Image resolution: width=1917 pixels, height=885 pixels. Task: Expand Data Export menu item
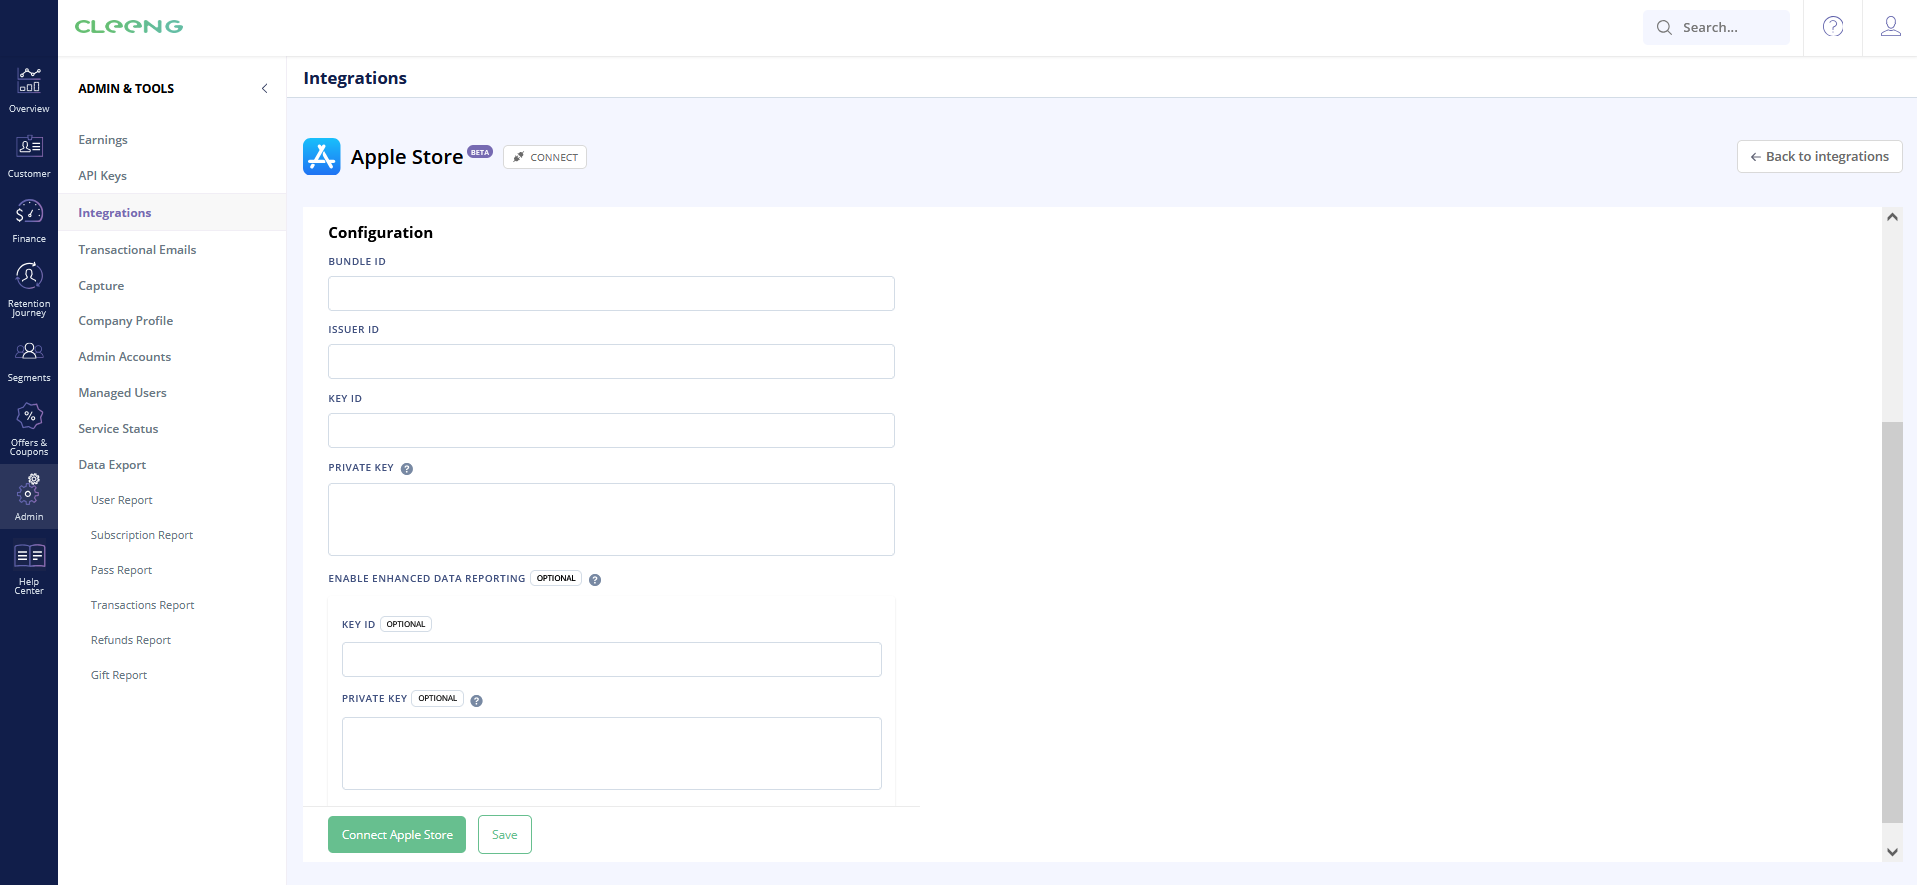(x=112, y=465)
